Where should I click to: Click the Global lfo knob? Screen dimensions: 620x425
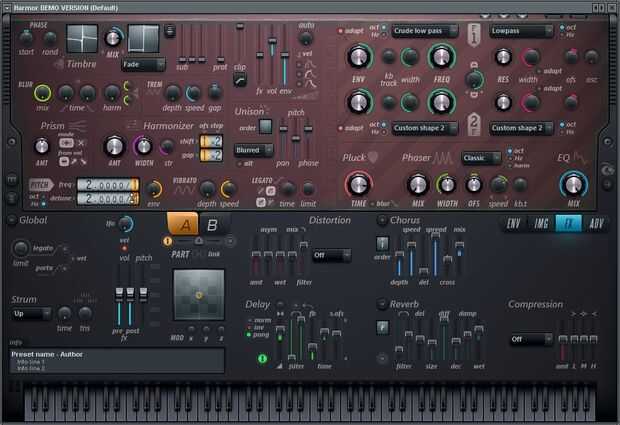pyautogui.click(x=126, y=224)
